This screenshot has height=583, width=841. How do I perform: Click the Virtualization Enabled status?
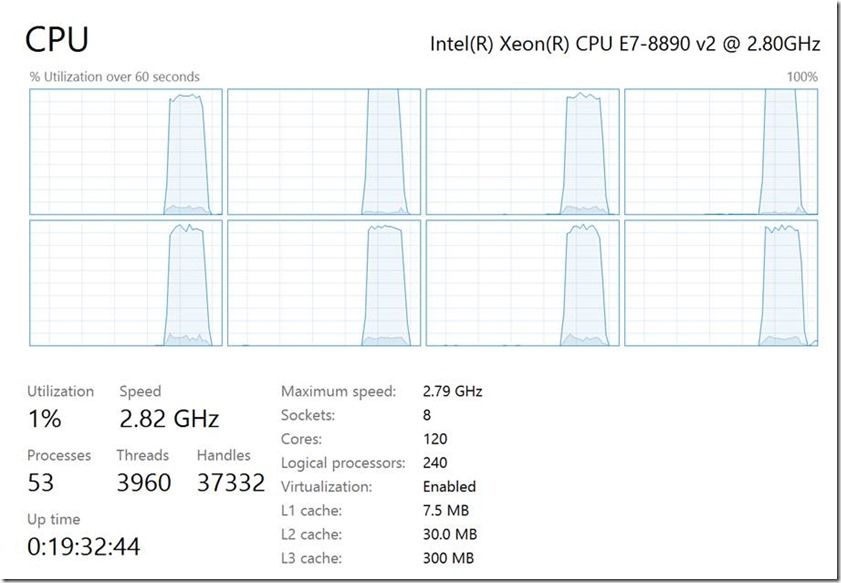[449, 486]
